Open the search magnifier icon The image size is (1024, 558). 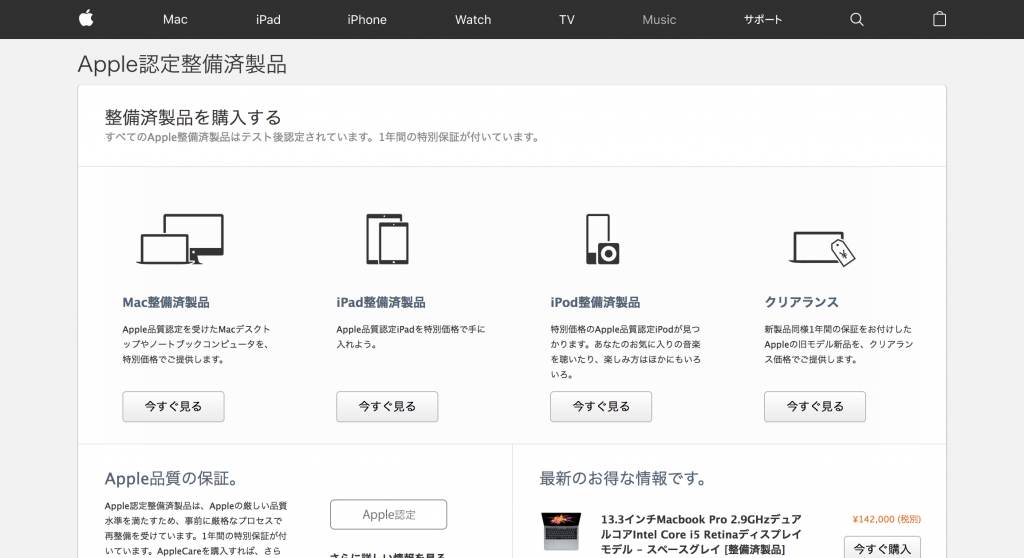[x=856, y=20]
